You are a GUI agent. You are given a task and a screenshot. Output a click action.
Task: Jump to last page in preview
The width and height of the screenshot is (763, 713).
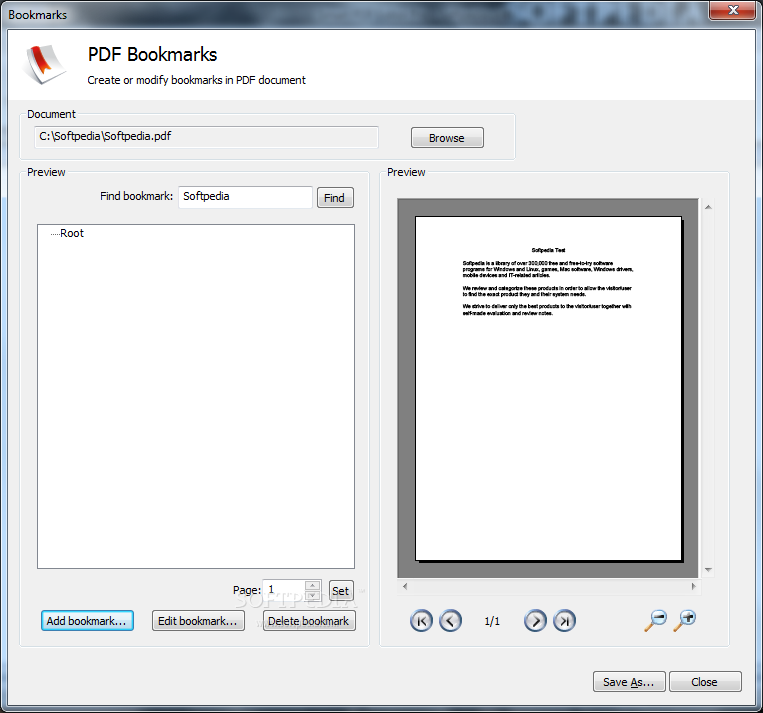tap(564, 621)
